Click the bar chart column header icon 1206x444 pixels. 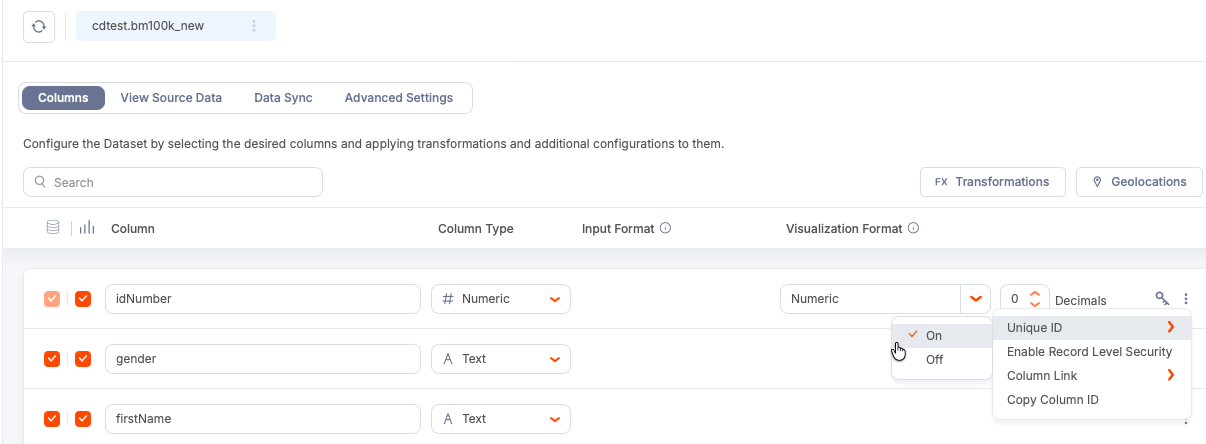[x=87, y=228]
